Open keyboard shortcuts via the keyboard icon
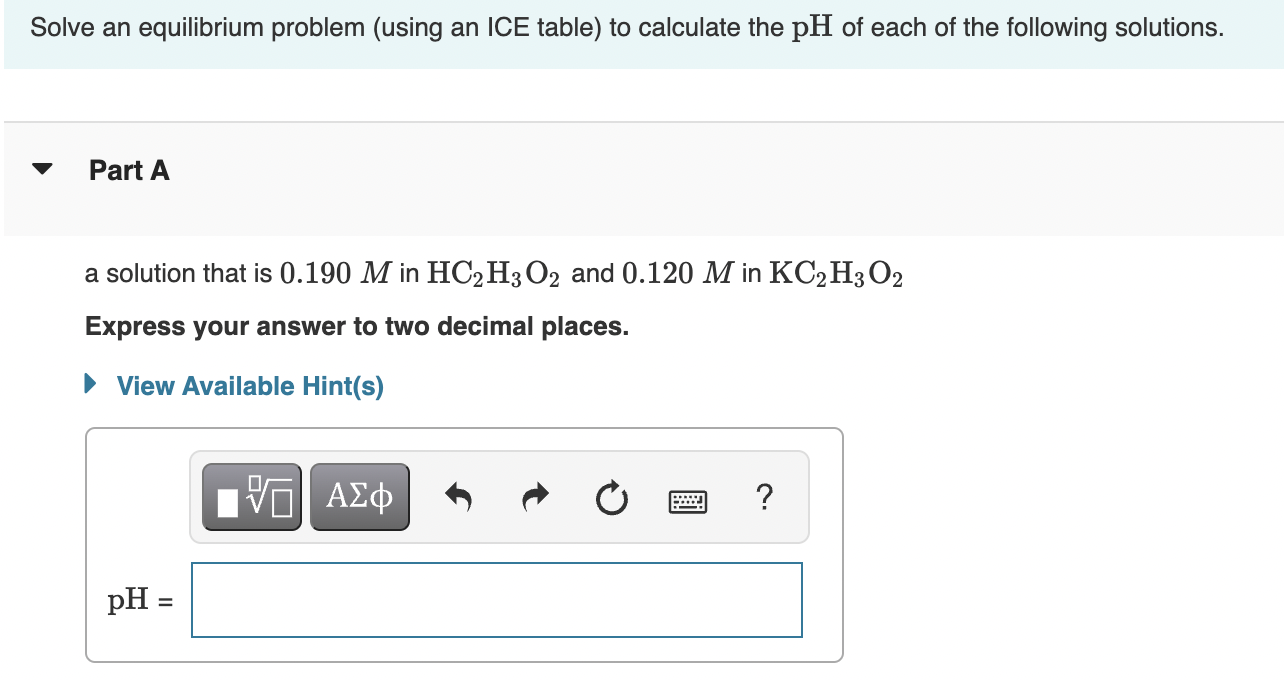Image resolution: width=1284 pixels, height=680 pixels. pyautogui.click(x=689, y=497)
